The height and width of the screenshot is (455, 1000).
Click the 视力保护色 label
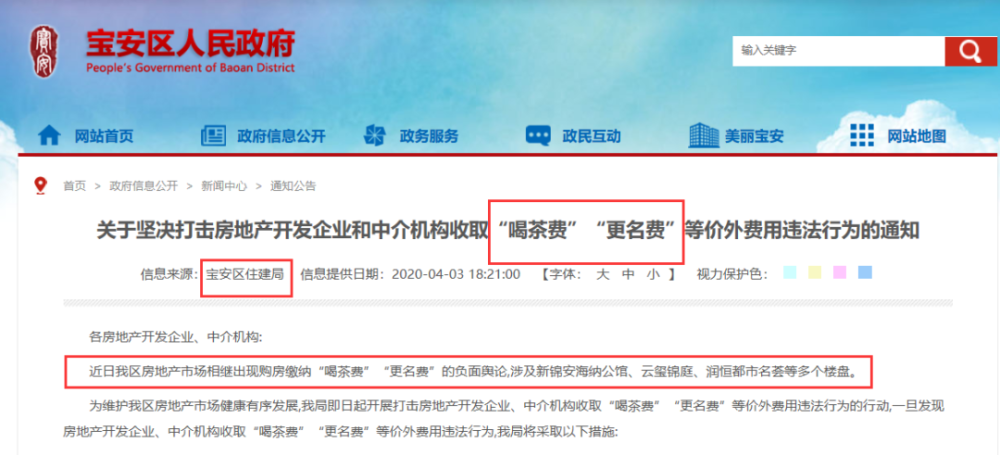tap(732, 274)
